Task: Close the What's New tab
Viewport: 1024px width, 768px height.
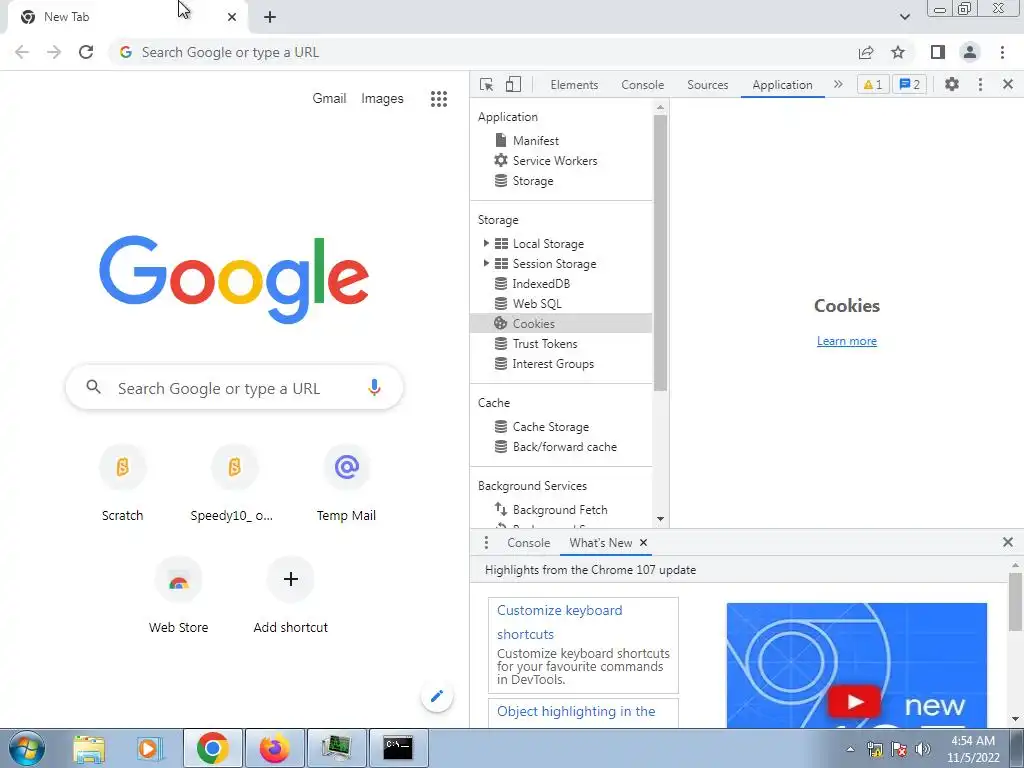Action: (x=643, y=543)
